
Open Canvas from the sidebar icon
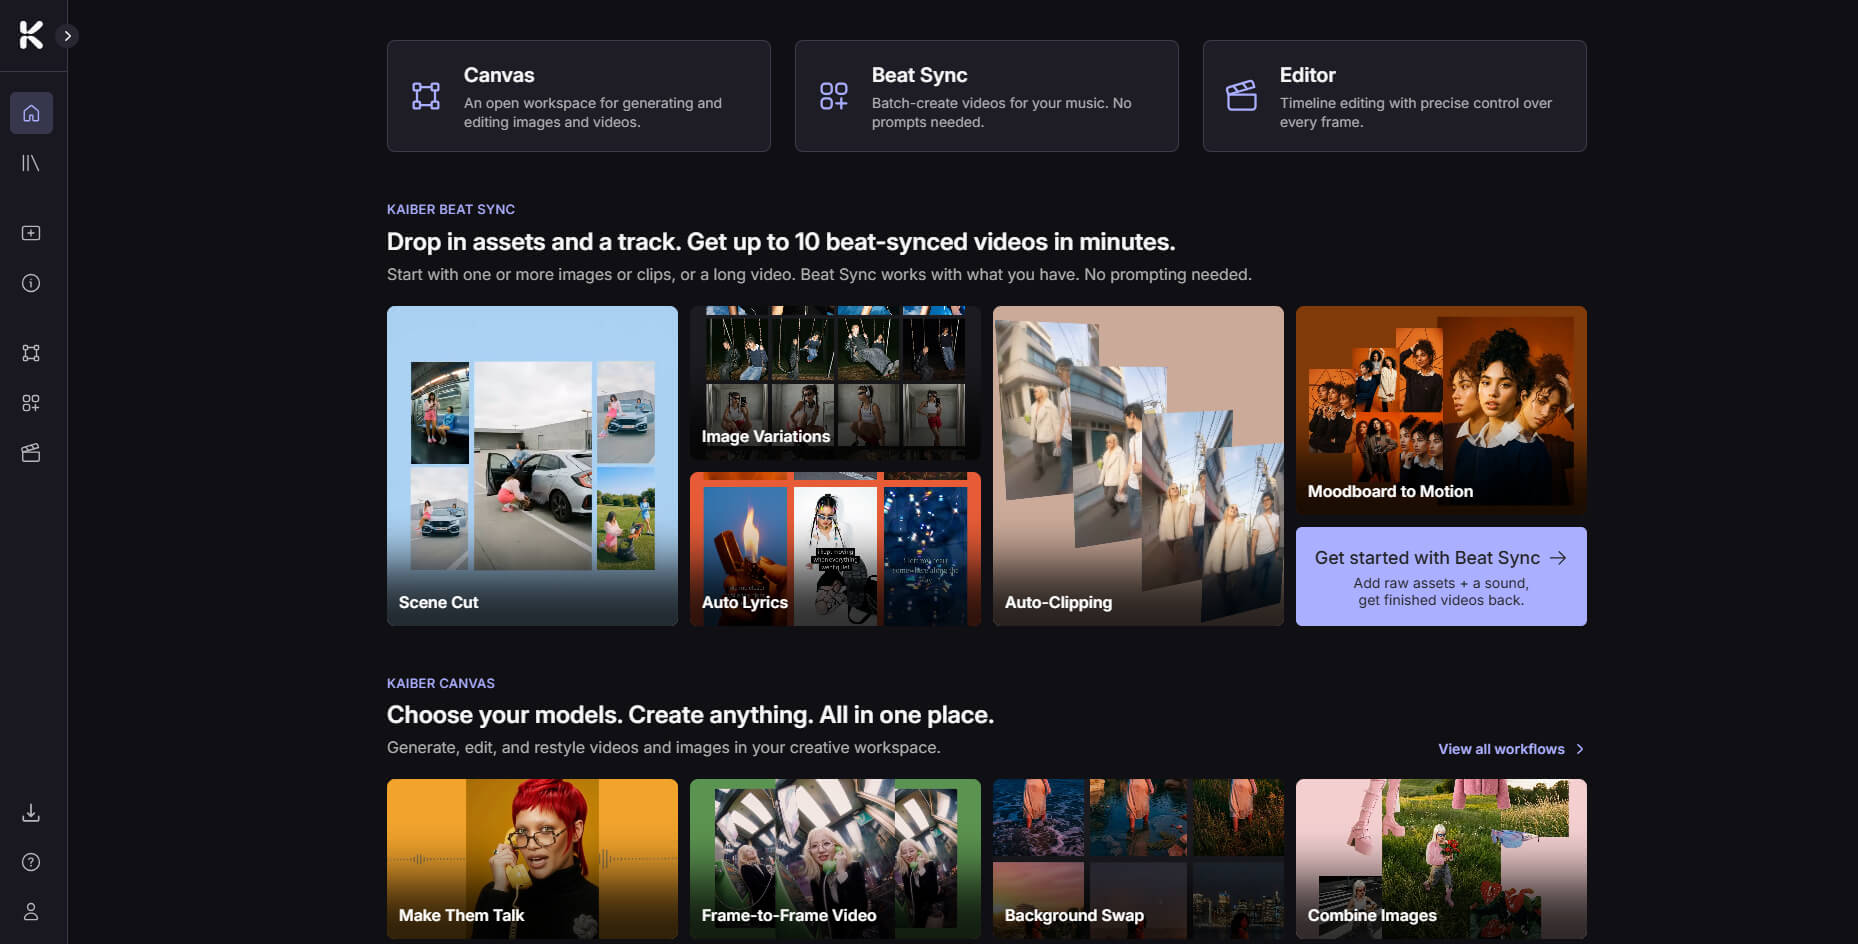31,353
